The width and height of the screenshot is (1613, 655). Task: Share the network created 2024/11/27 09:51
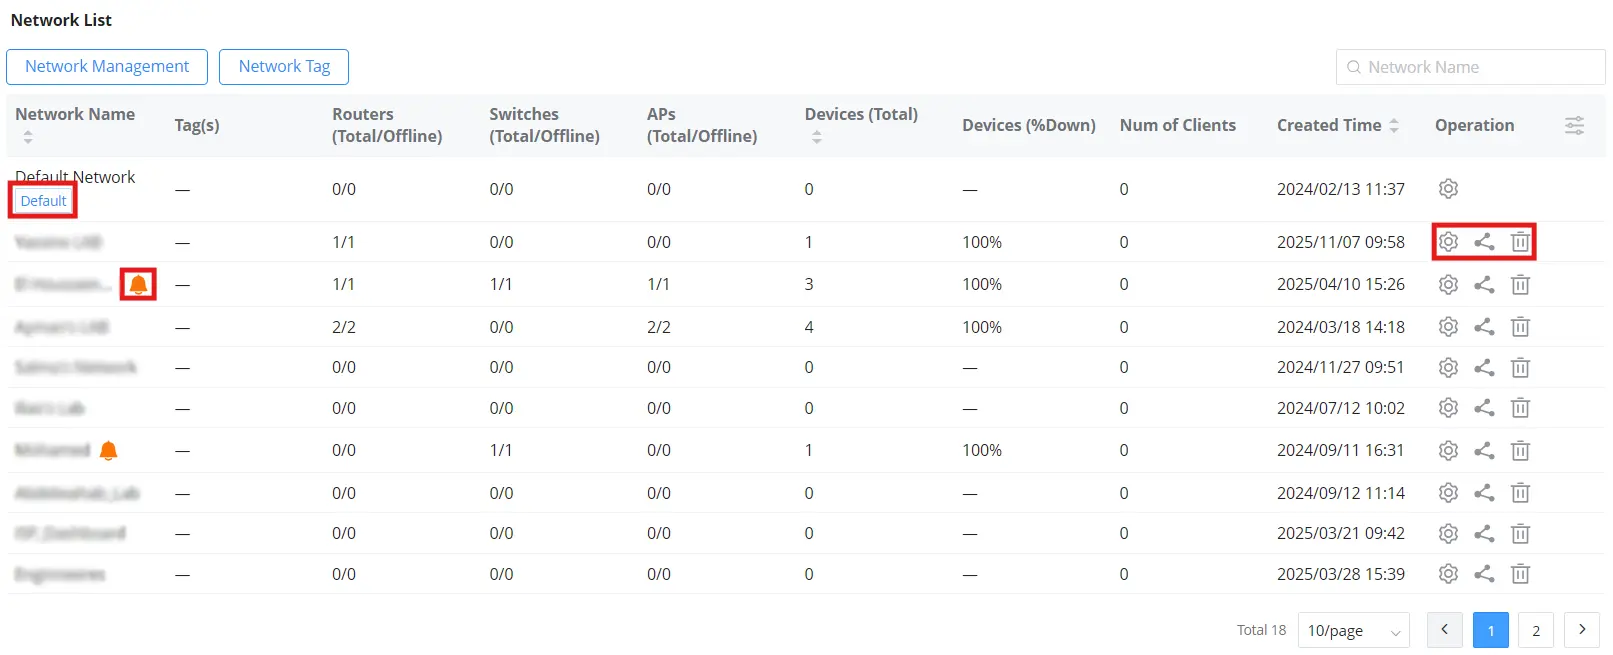tap(1484, 368)
